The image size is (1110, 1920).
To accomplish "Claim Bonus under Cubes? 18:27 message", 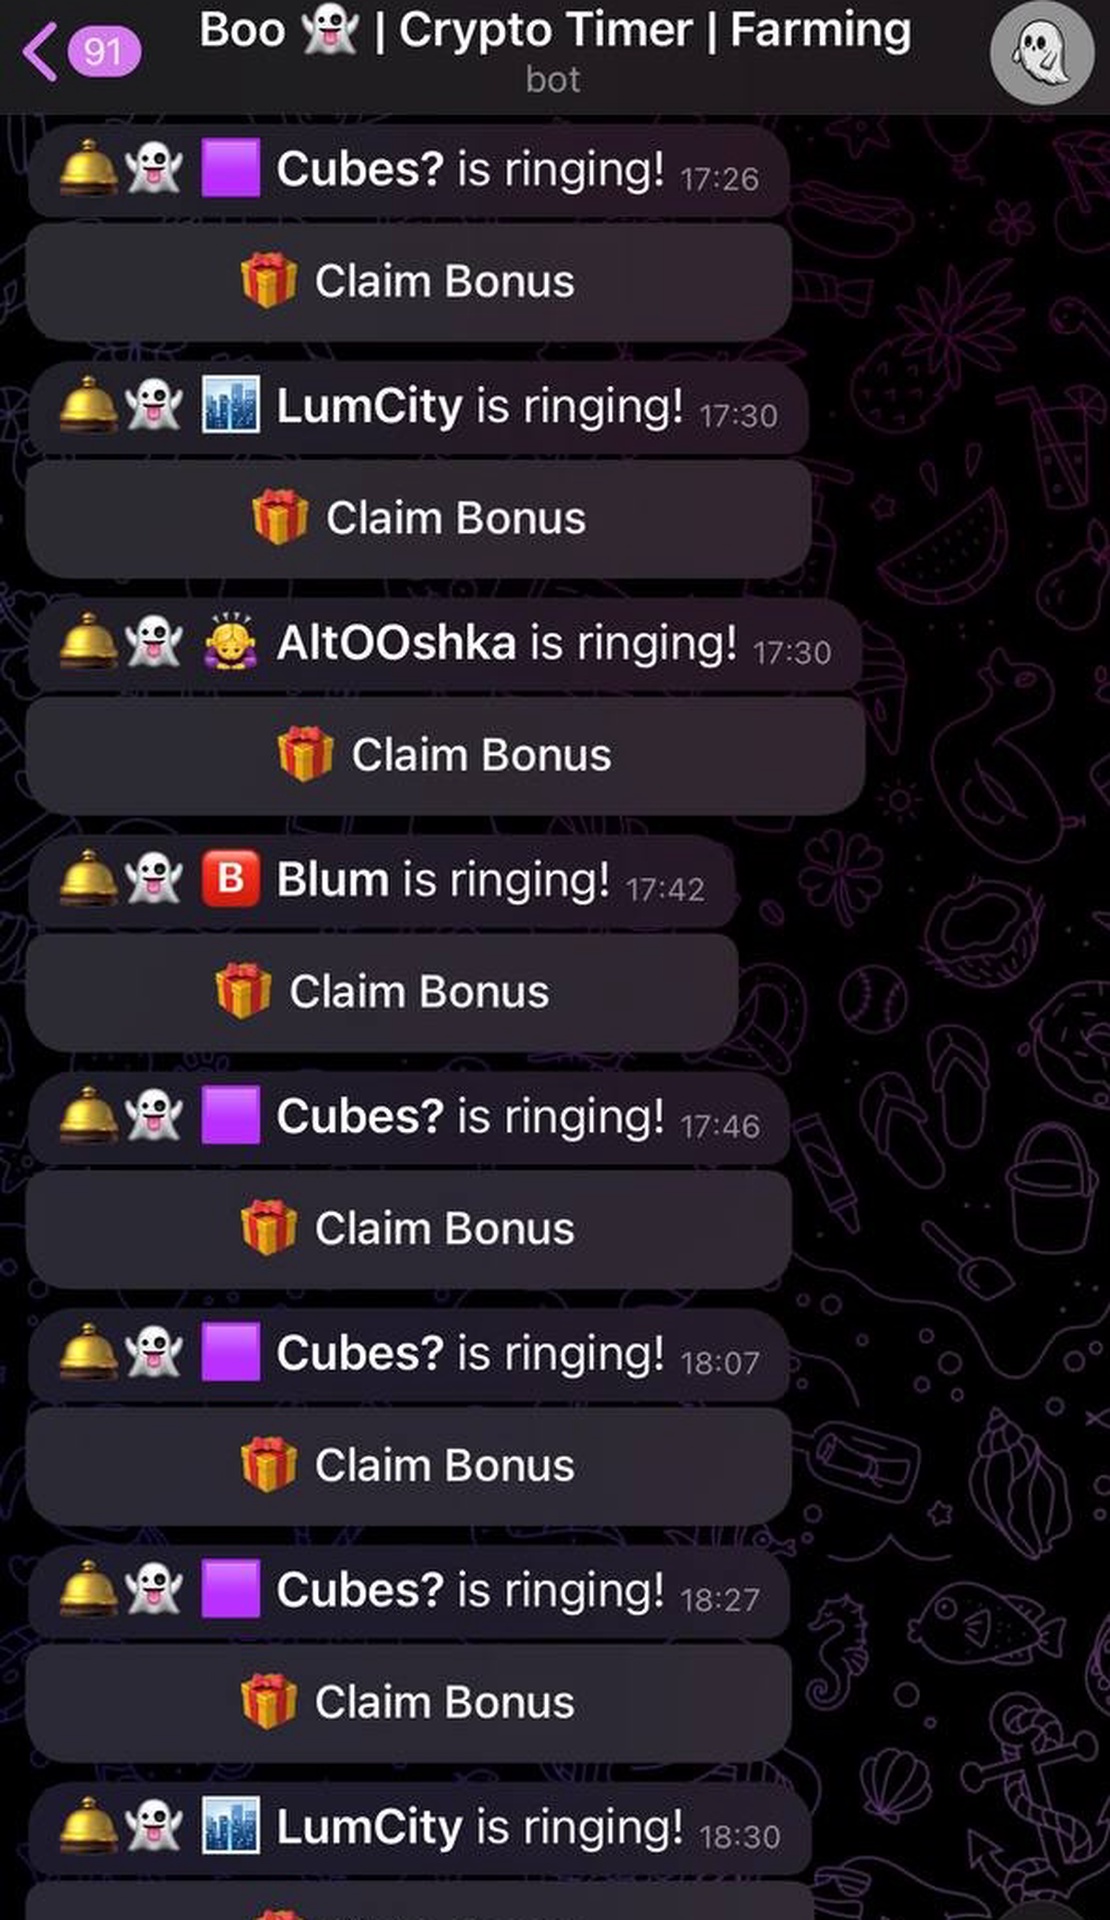I will tap(409, 1702).
